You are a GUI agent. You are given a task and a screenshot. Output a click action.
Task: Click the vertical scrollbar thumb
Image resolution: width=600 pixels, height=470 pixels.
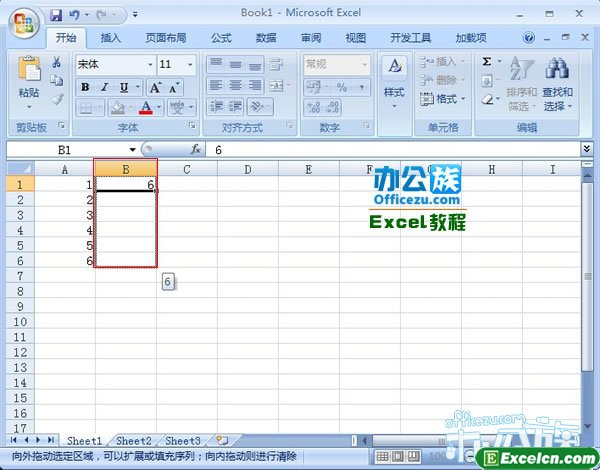pos(587,276)
